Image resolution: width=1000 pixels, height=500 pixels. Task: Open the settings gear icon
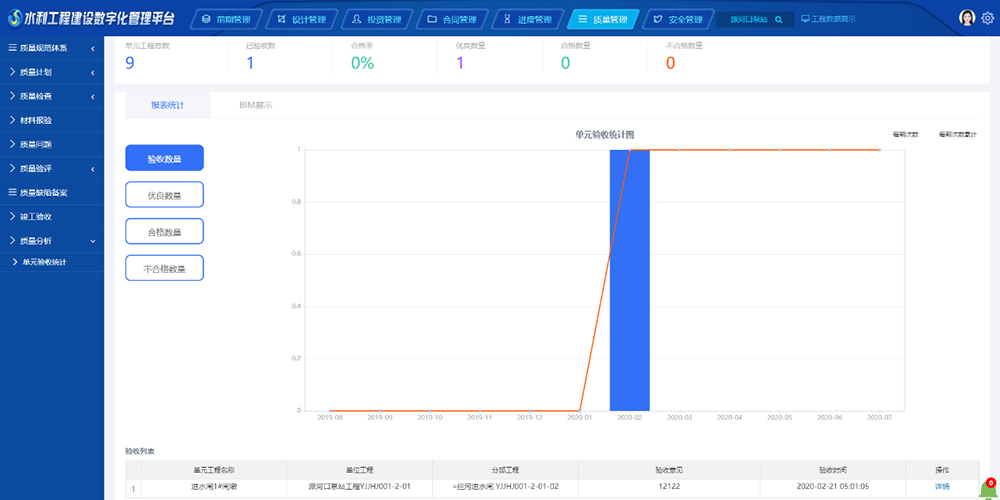click(x=988, y=18)
